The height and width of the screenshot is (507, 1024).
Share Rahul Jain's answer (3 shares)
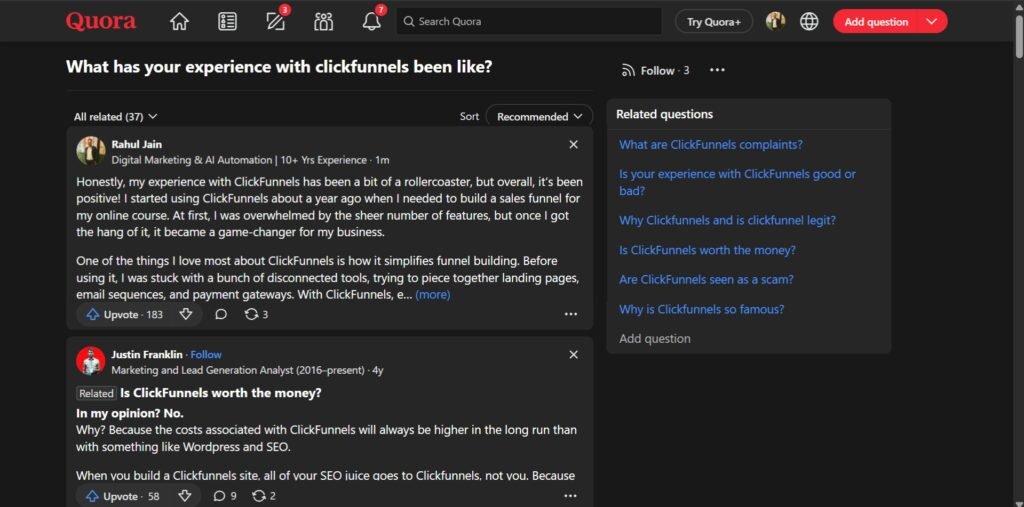point(256,314)
